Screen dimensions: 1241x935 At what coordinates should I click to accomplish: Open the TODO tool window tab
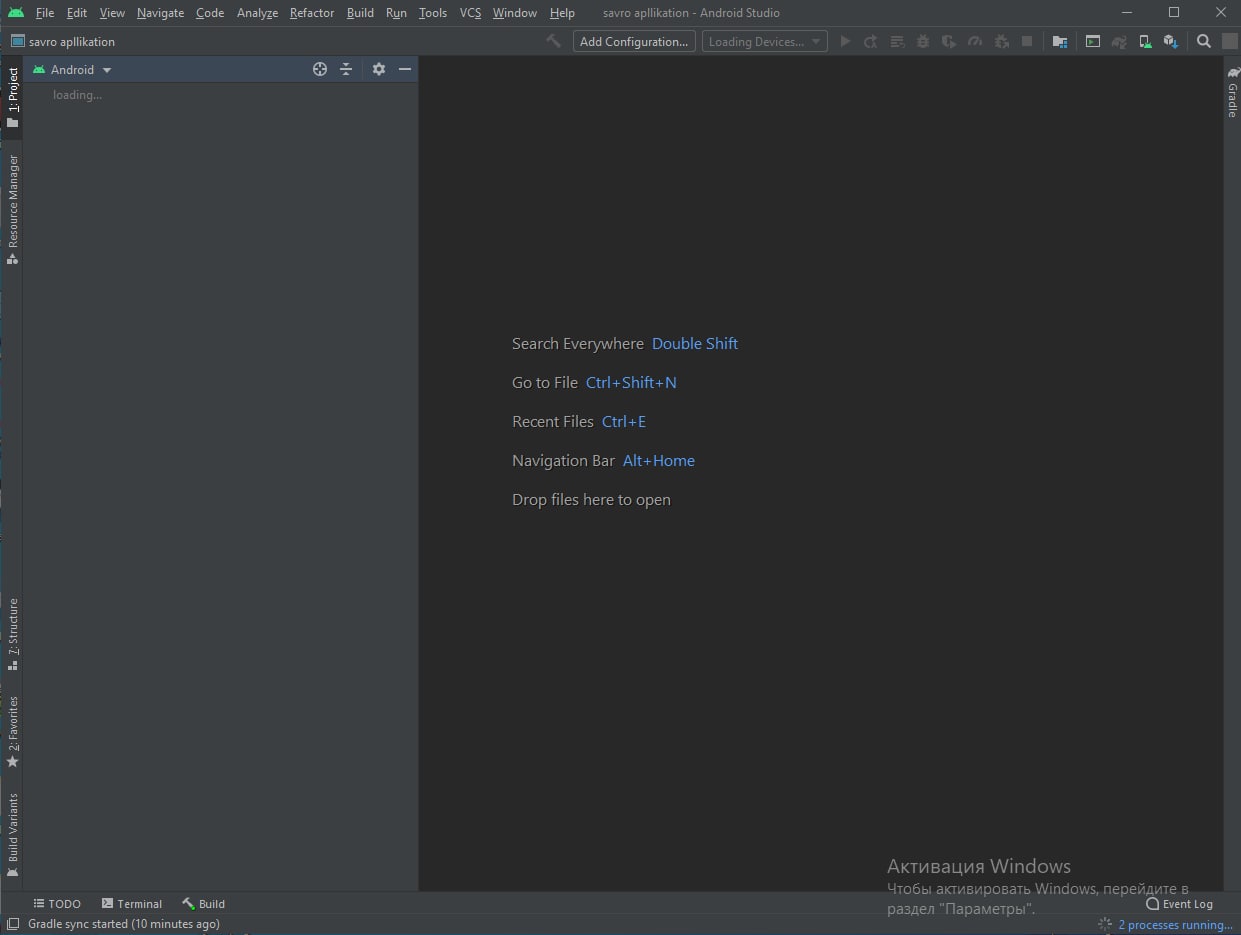click(x=57, y=904)
